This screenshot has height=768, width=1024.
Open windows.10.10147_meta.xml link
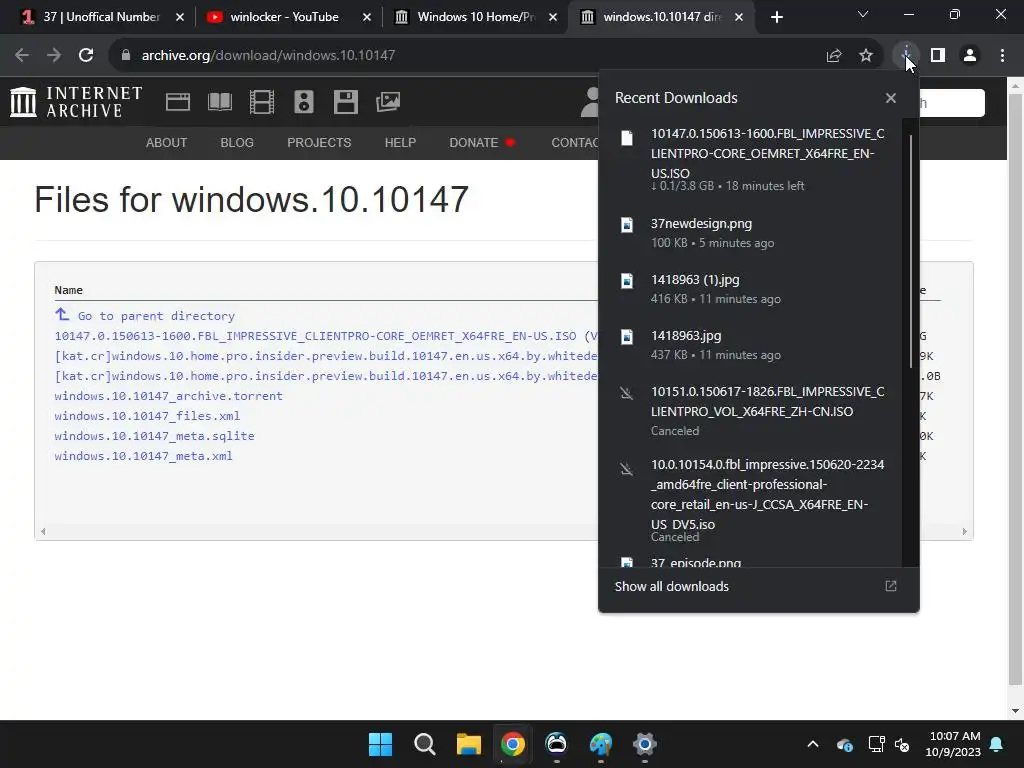tap(144, 456)
